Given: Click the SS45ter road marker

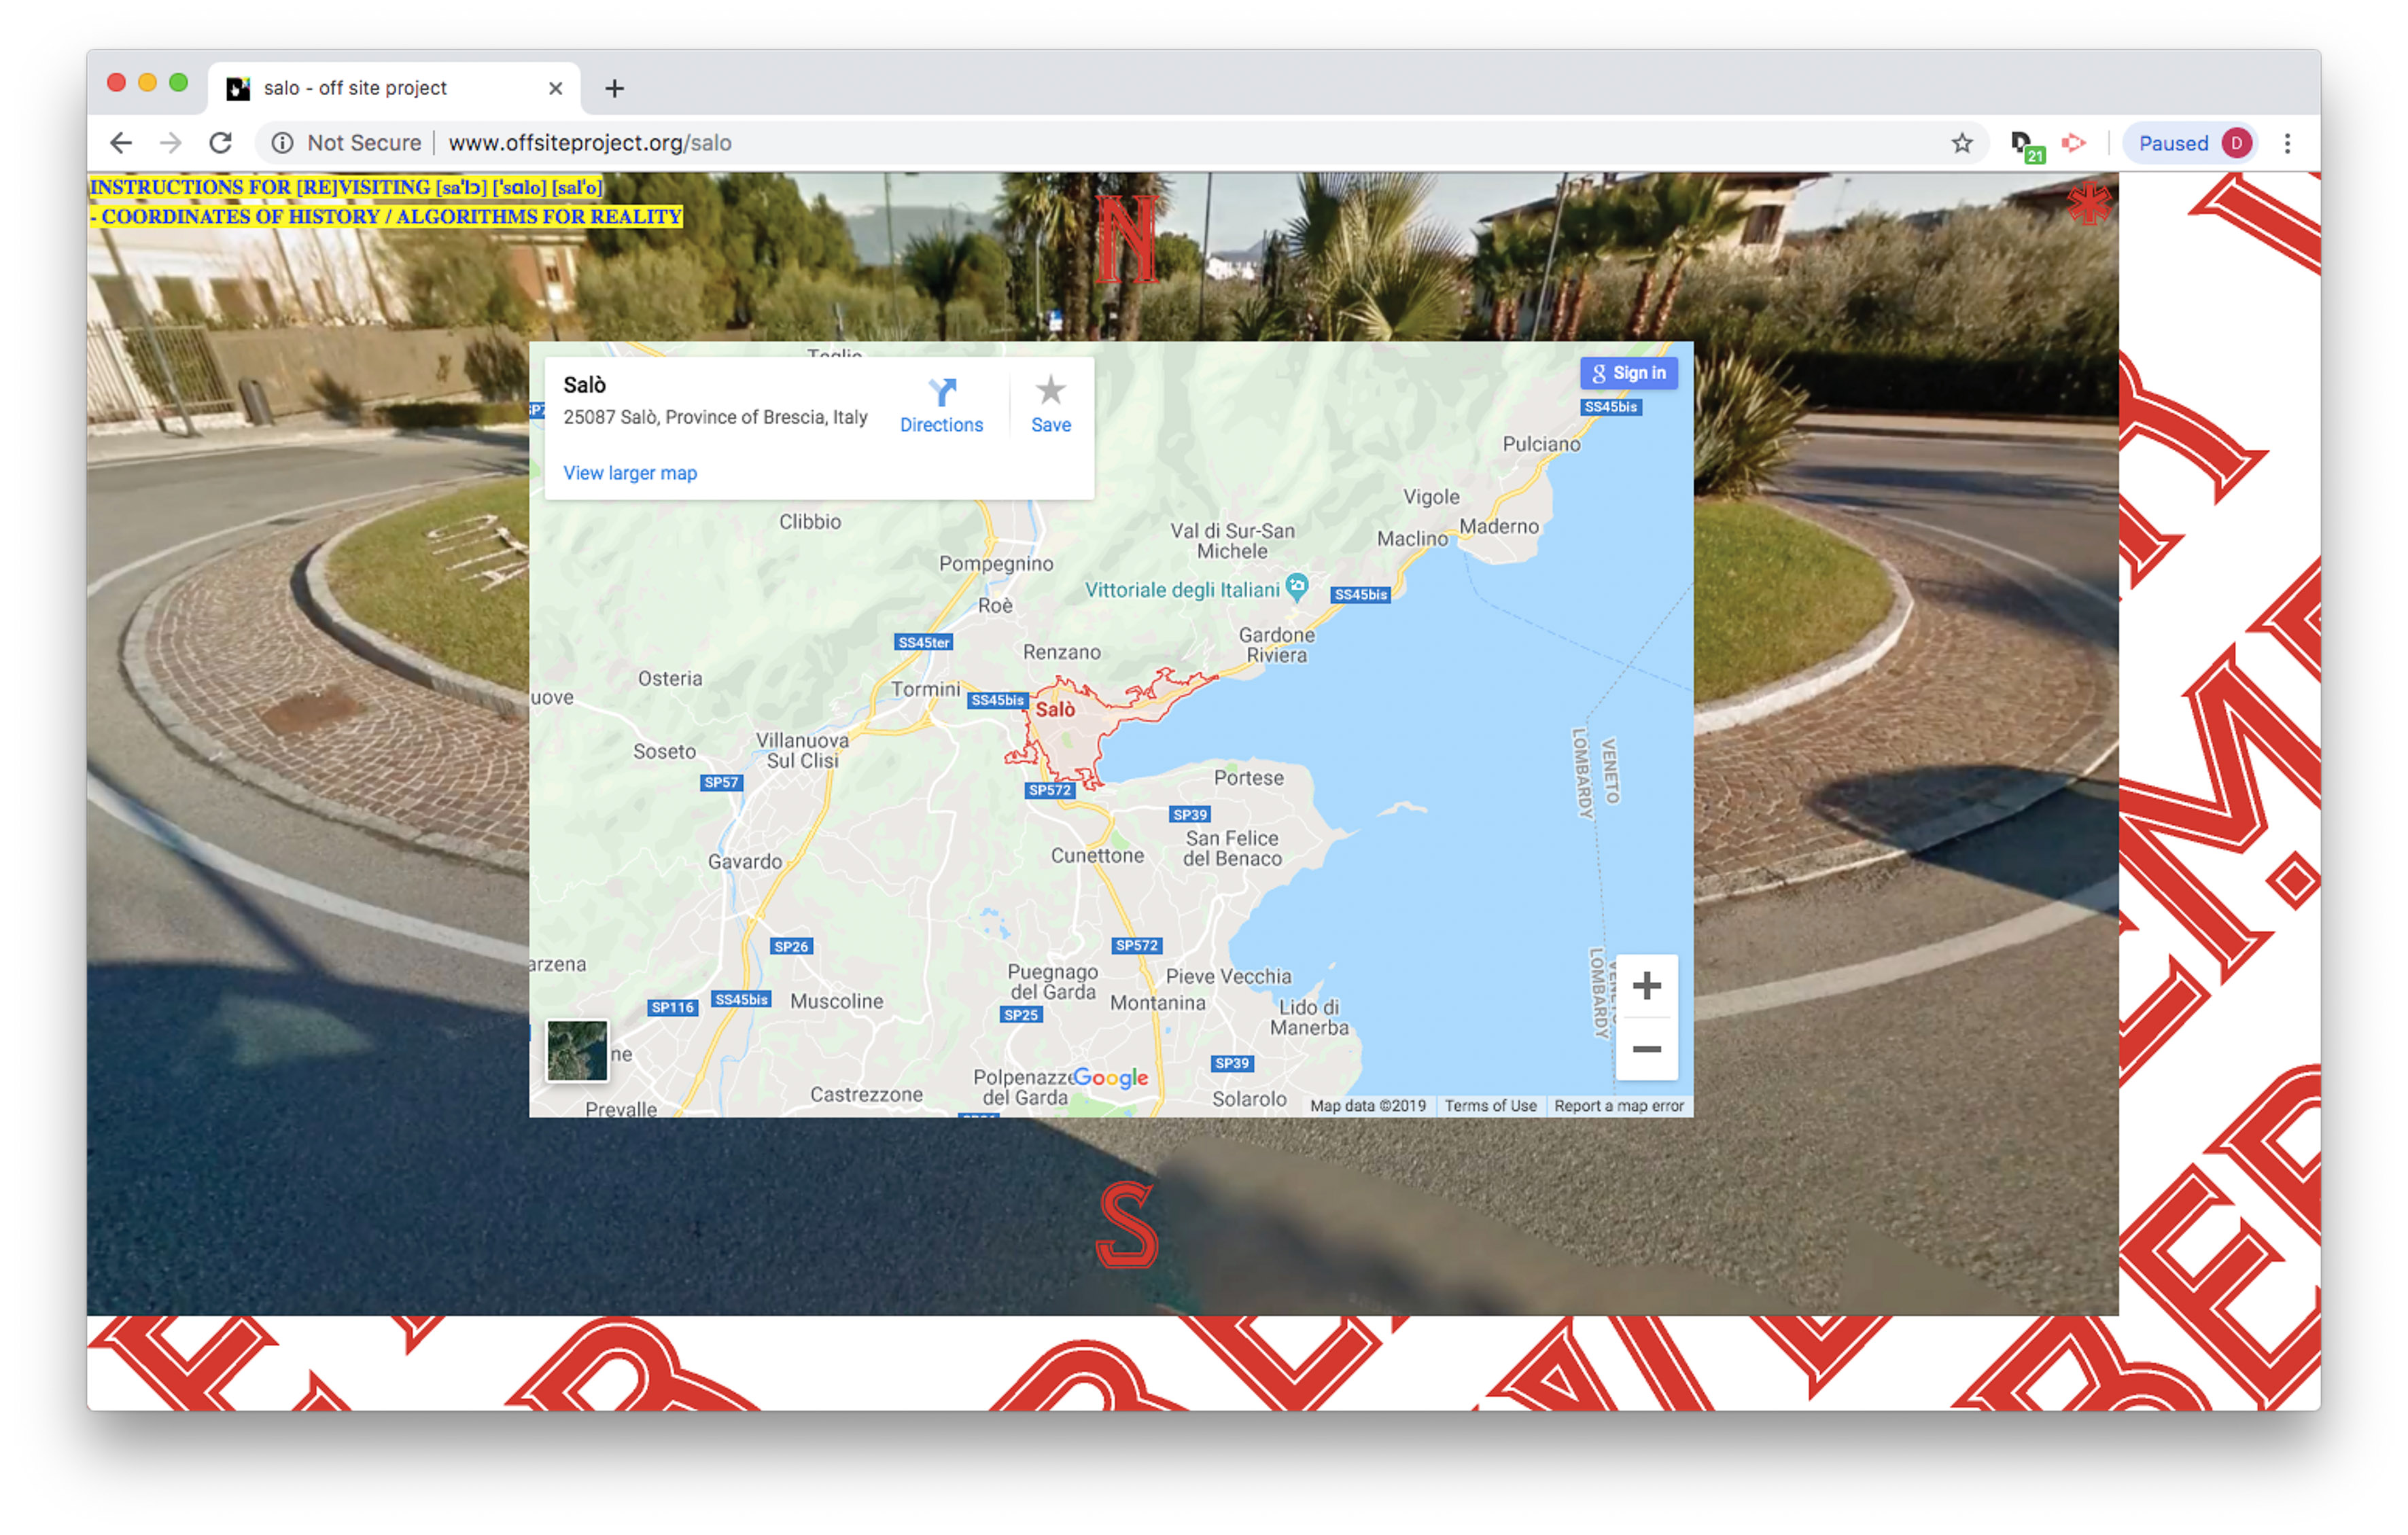Looking at the screenshot, I should pyautogui.click(x=923, y=642).
